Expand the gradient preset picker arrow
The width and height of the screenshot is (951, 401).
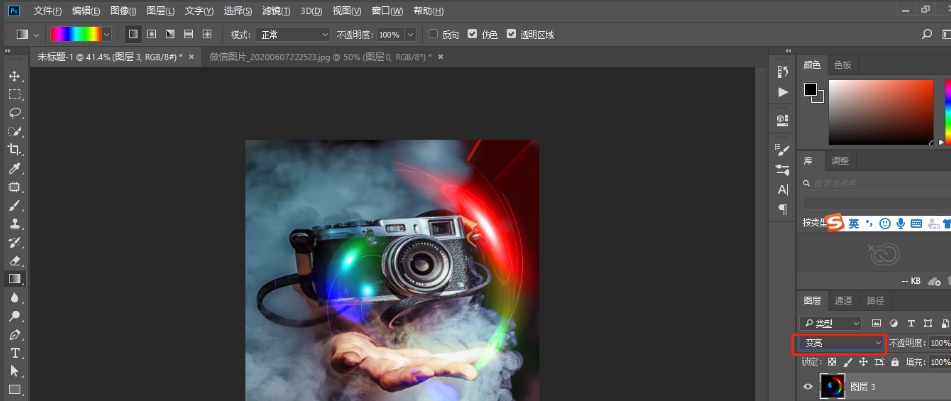(107, 34)
